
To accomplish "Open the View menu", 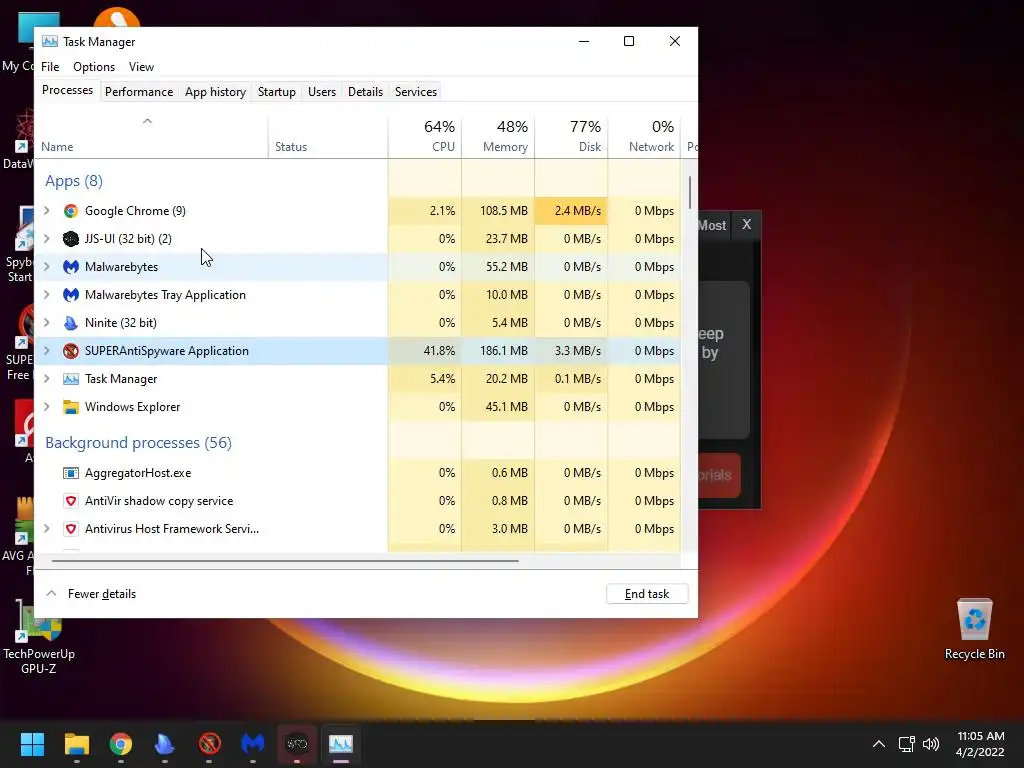I will point(141,67).
